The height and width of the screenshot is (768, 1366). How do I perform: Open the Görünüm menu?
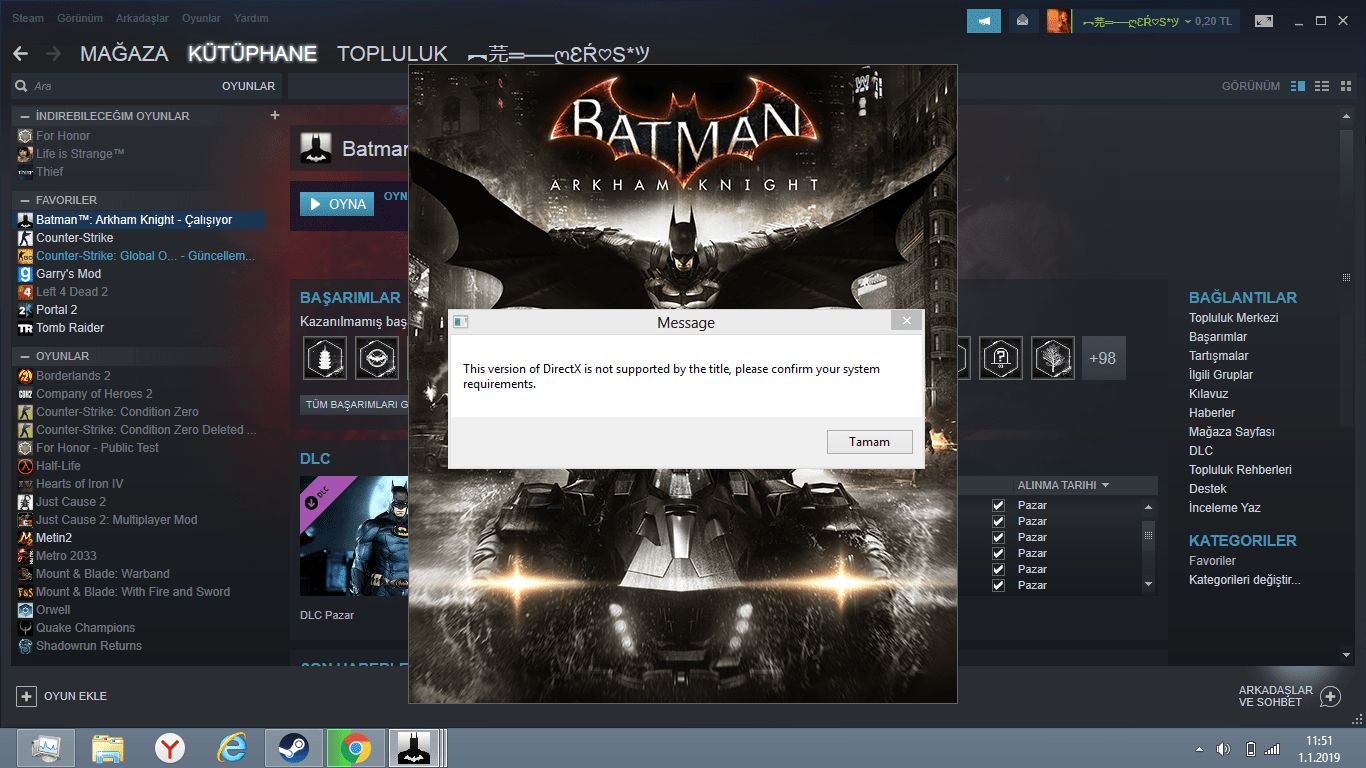tap(80, 18)
